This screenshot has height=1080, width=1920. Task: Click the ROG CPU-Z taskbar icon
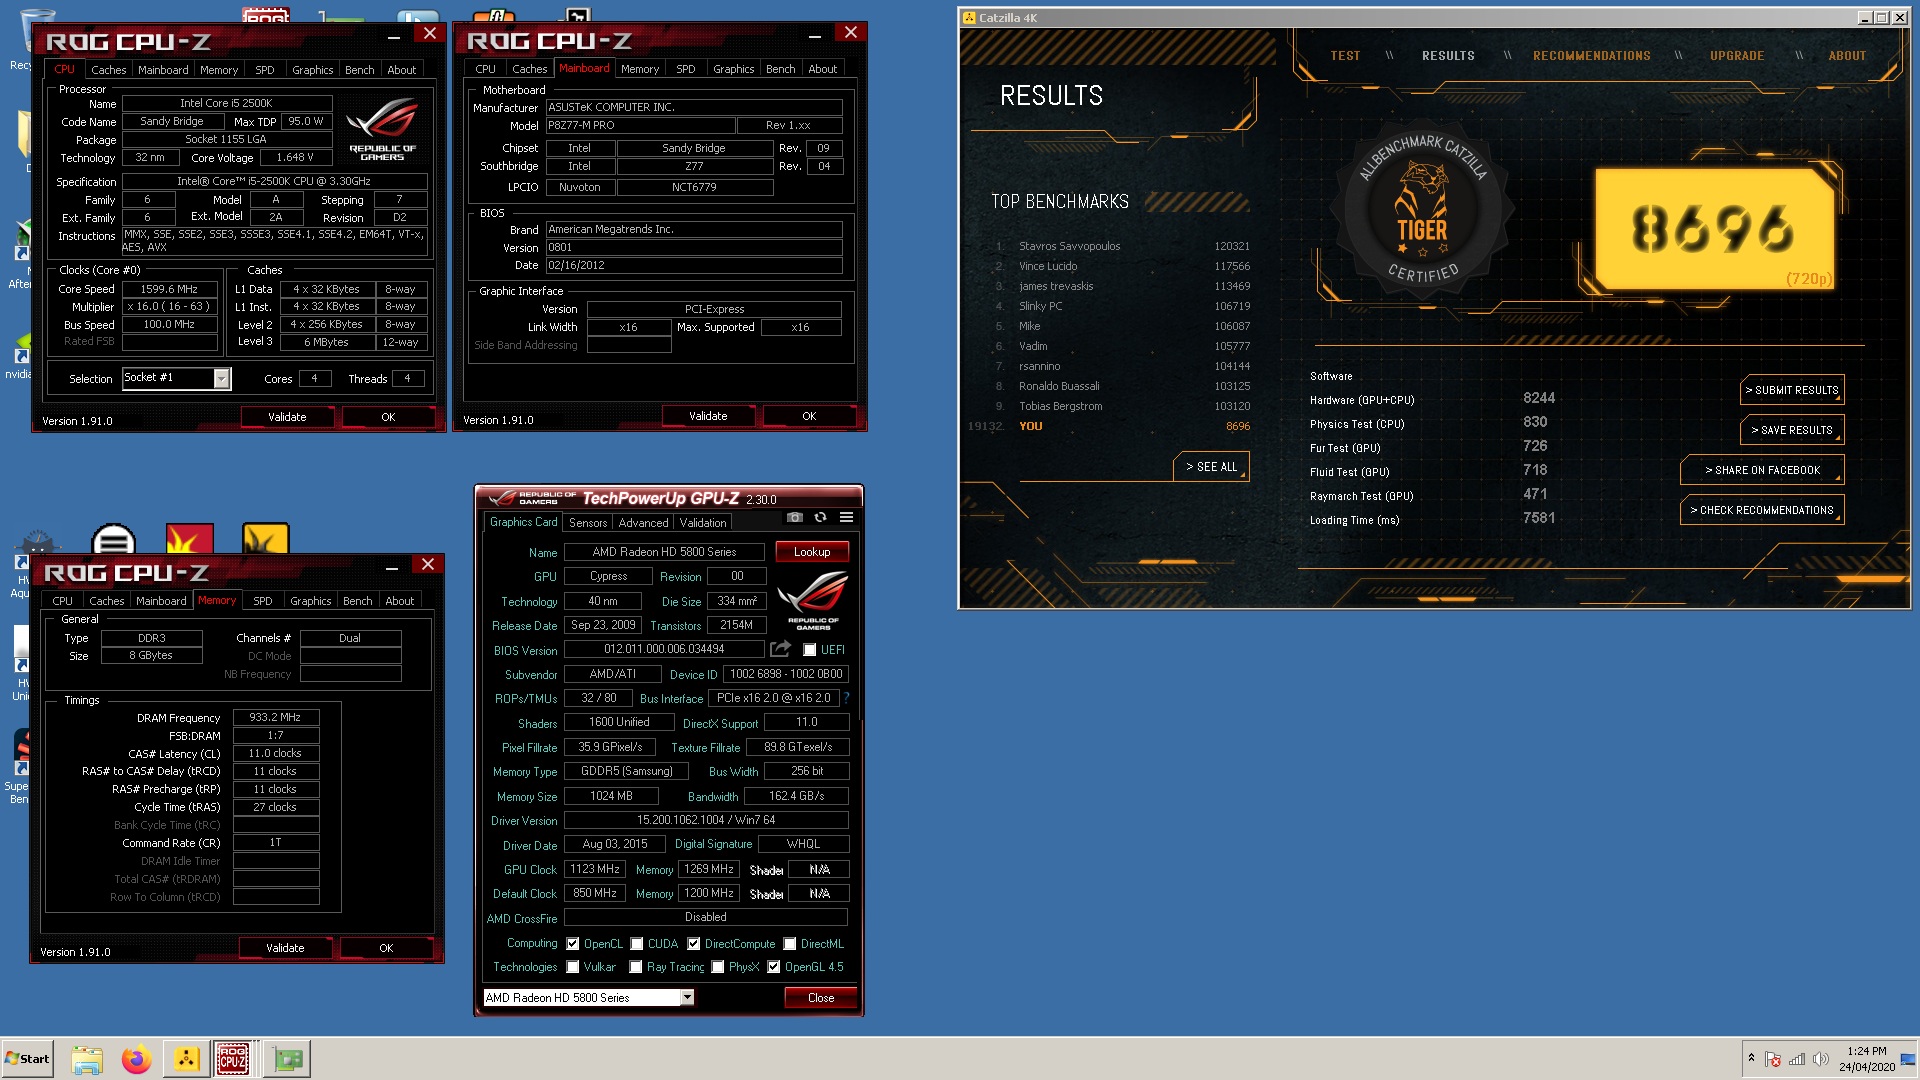pos(233,1059)
